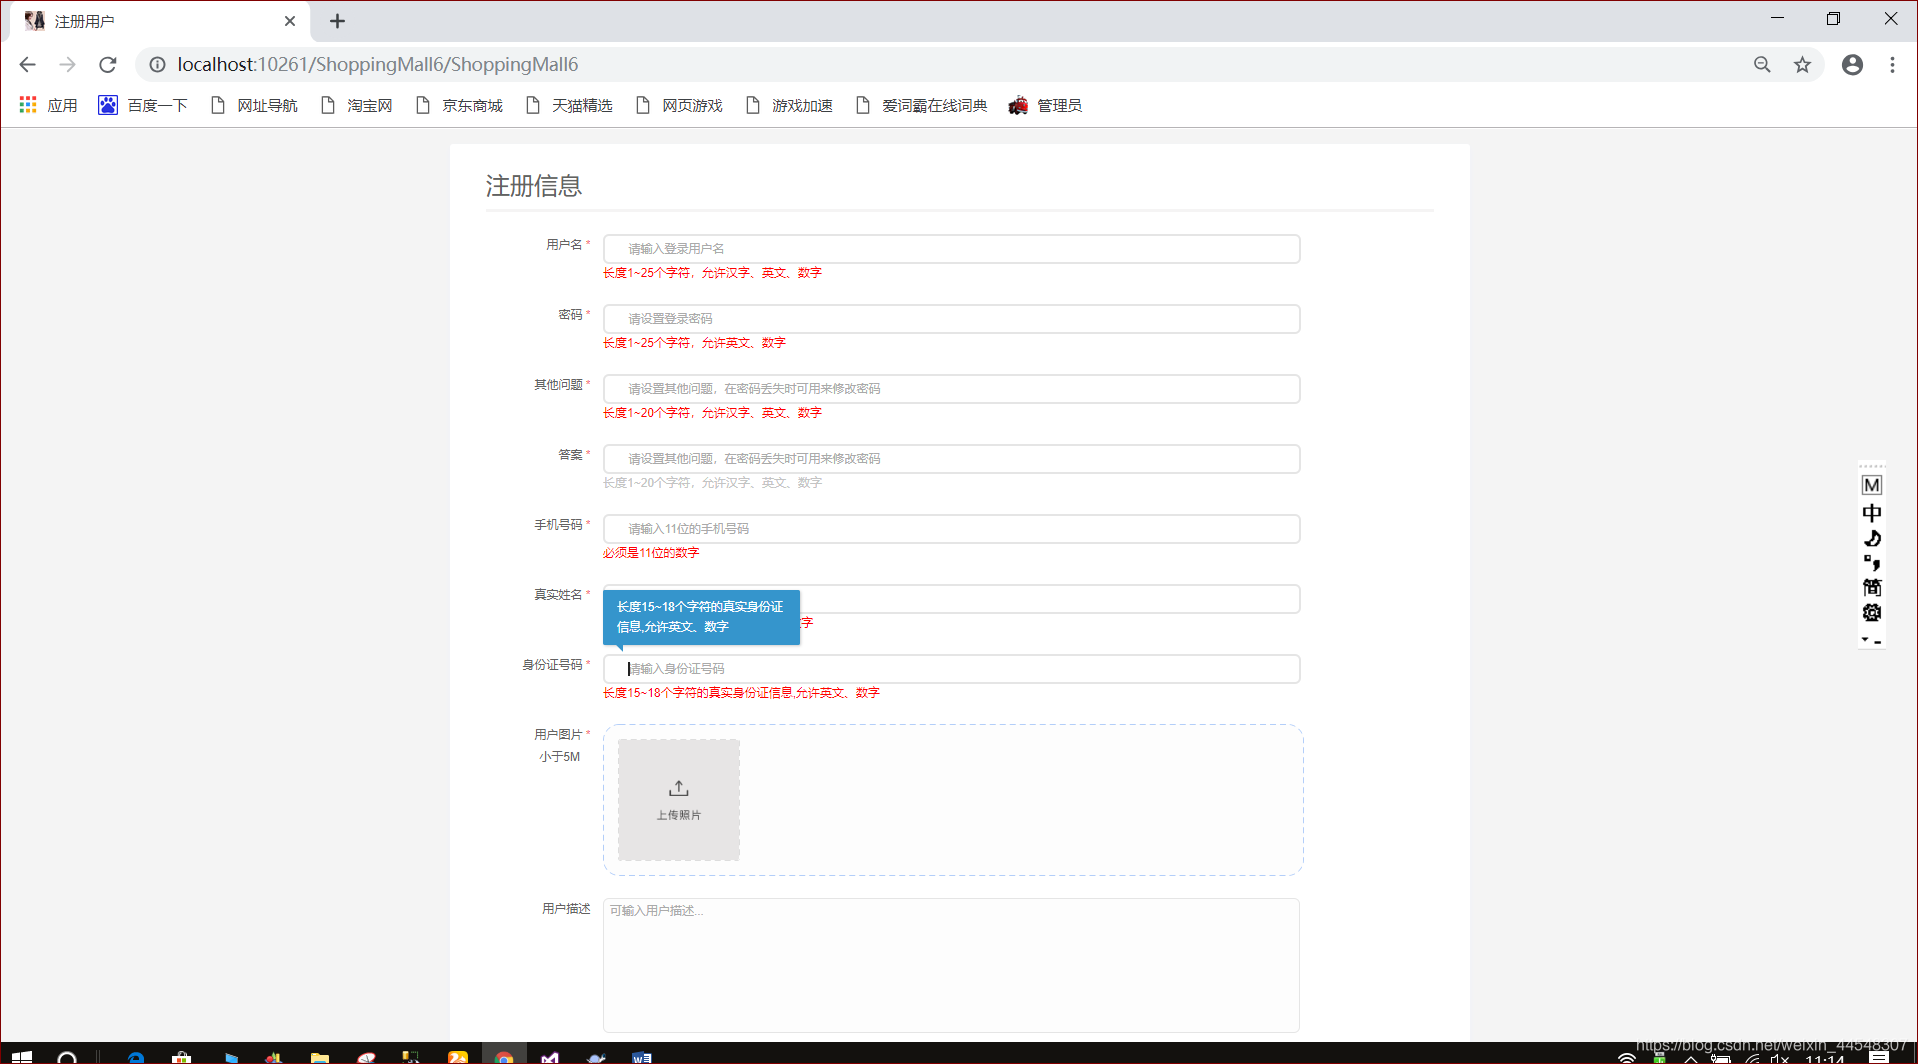Image resolution: width=1918 pixels, height=1064 pixels.
Task: Focus the 其他问题 input field
Action: tap(951, 389)
